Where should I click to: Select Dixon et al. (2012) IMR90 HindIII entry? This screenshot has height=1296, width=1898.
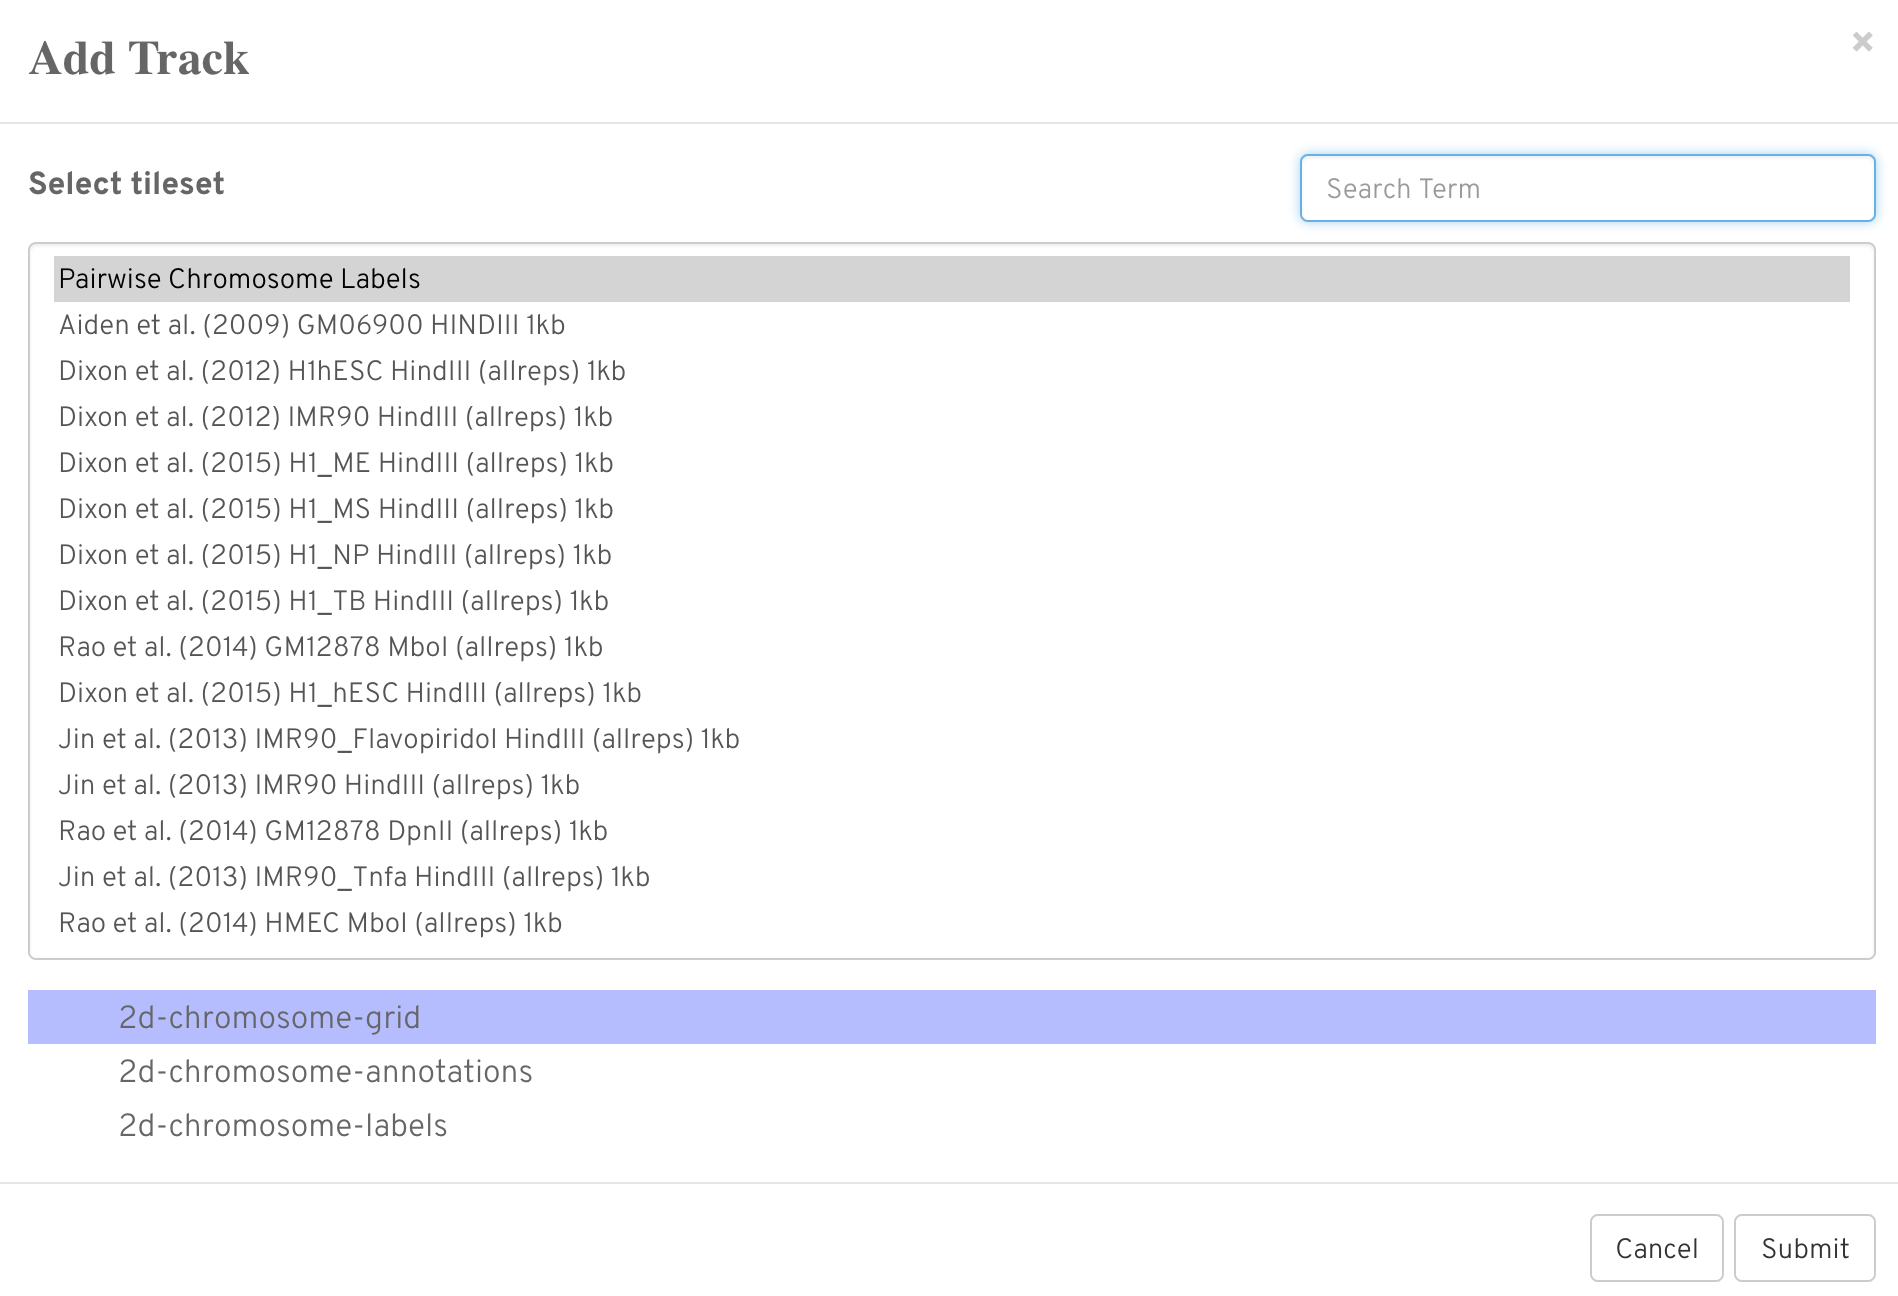(334, 417)
